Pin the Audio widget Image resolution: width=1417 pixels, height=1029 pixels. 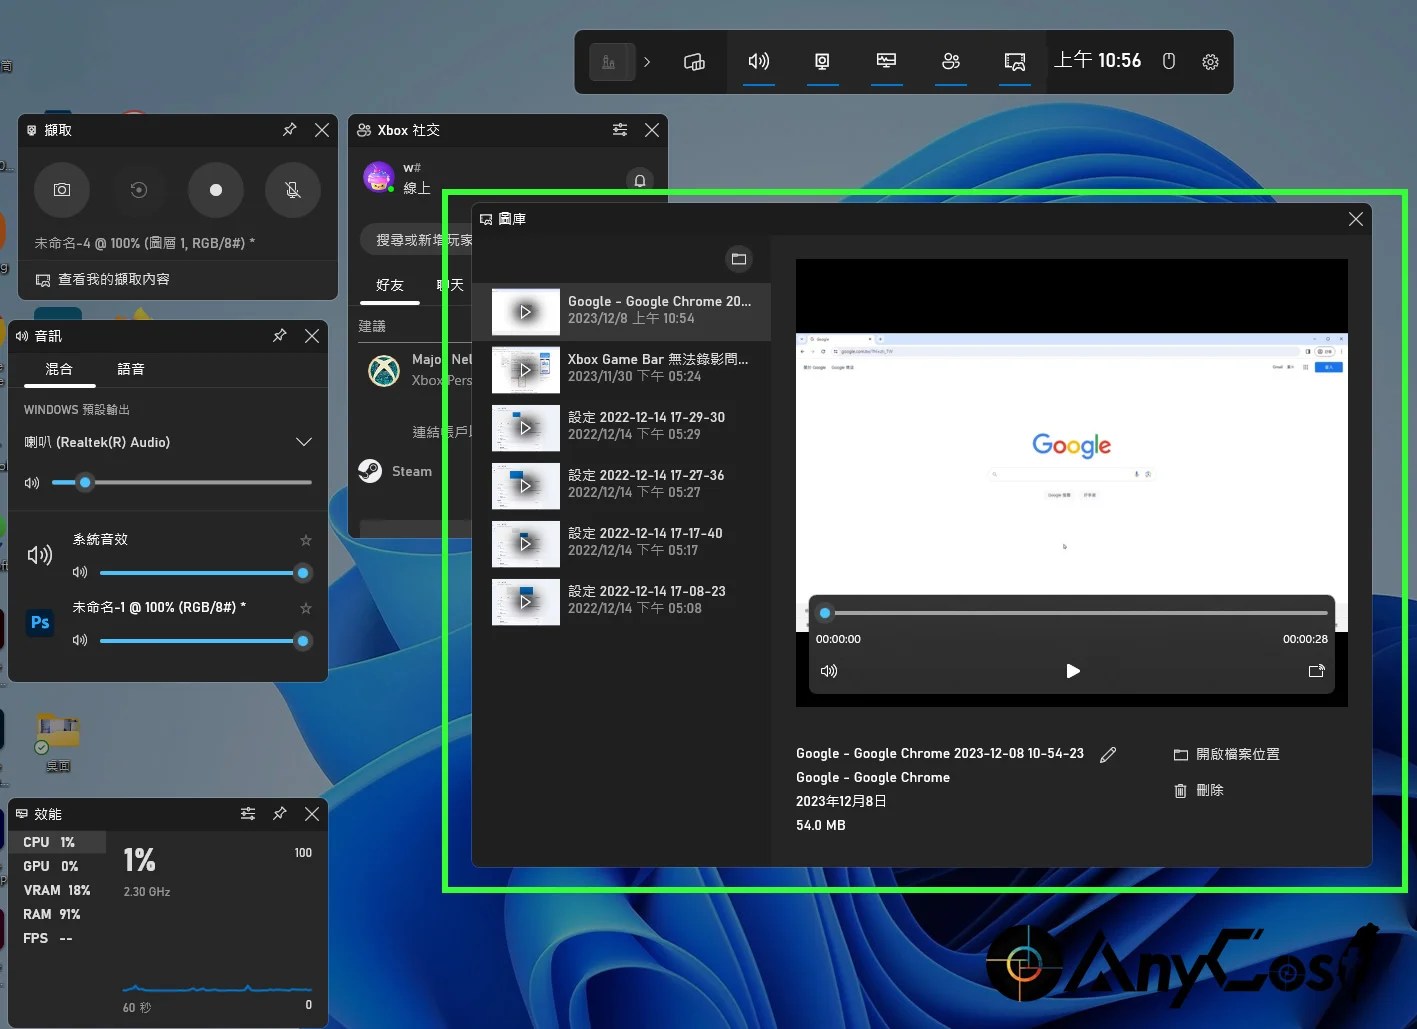pyautogui.click(x=280, y=336)
